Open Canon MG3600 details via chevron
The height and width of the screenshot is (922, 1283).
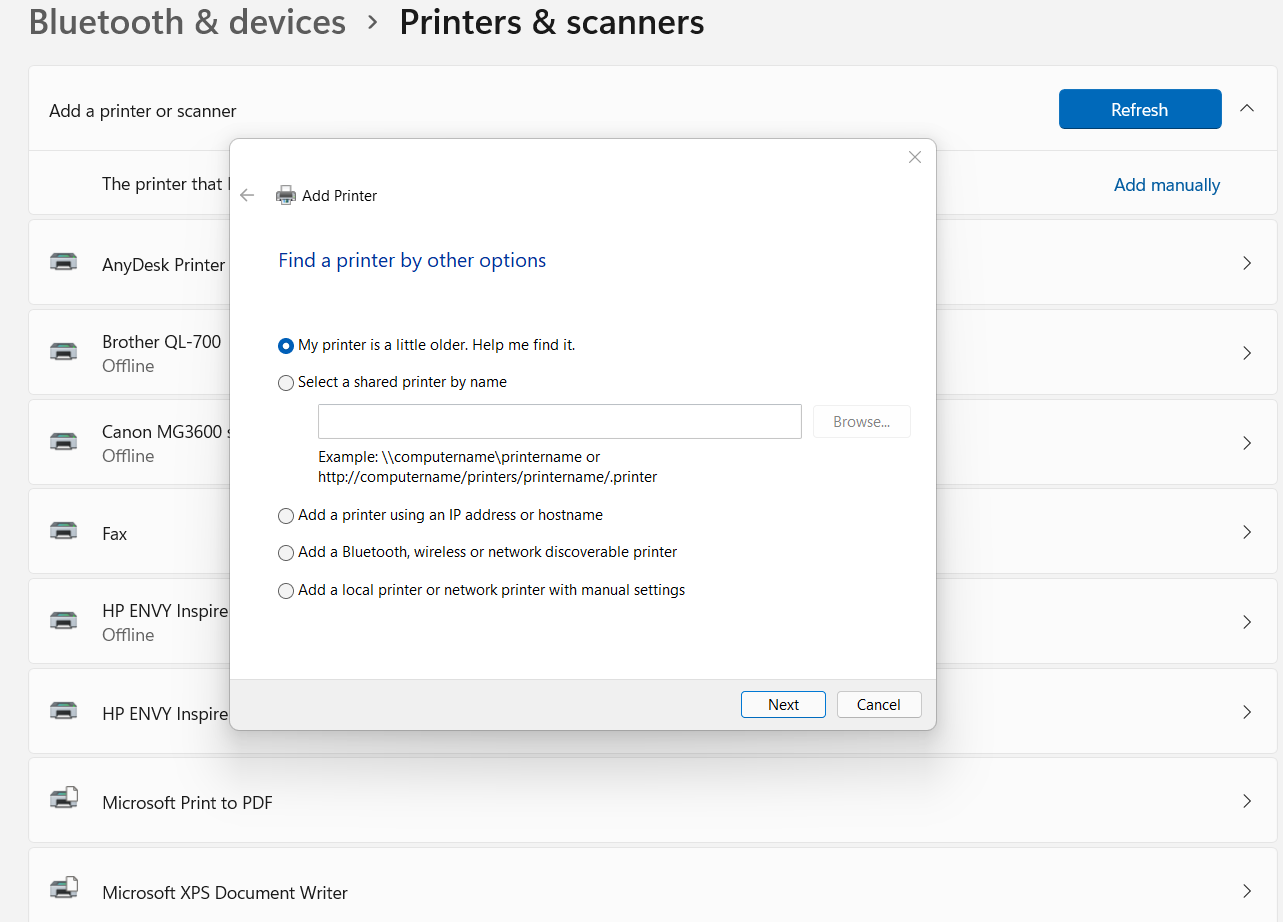pos(1247,442)
